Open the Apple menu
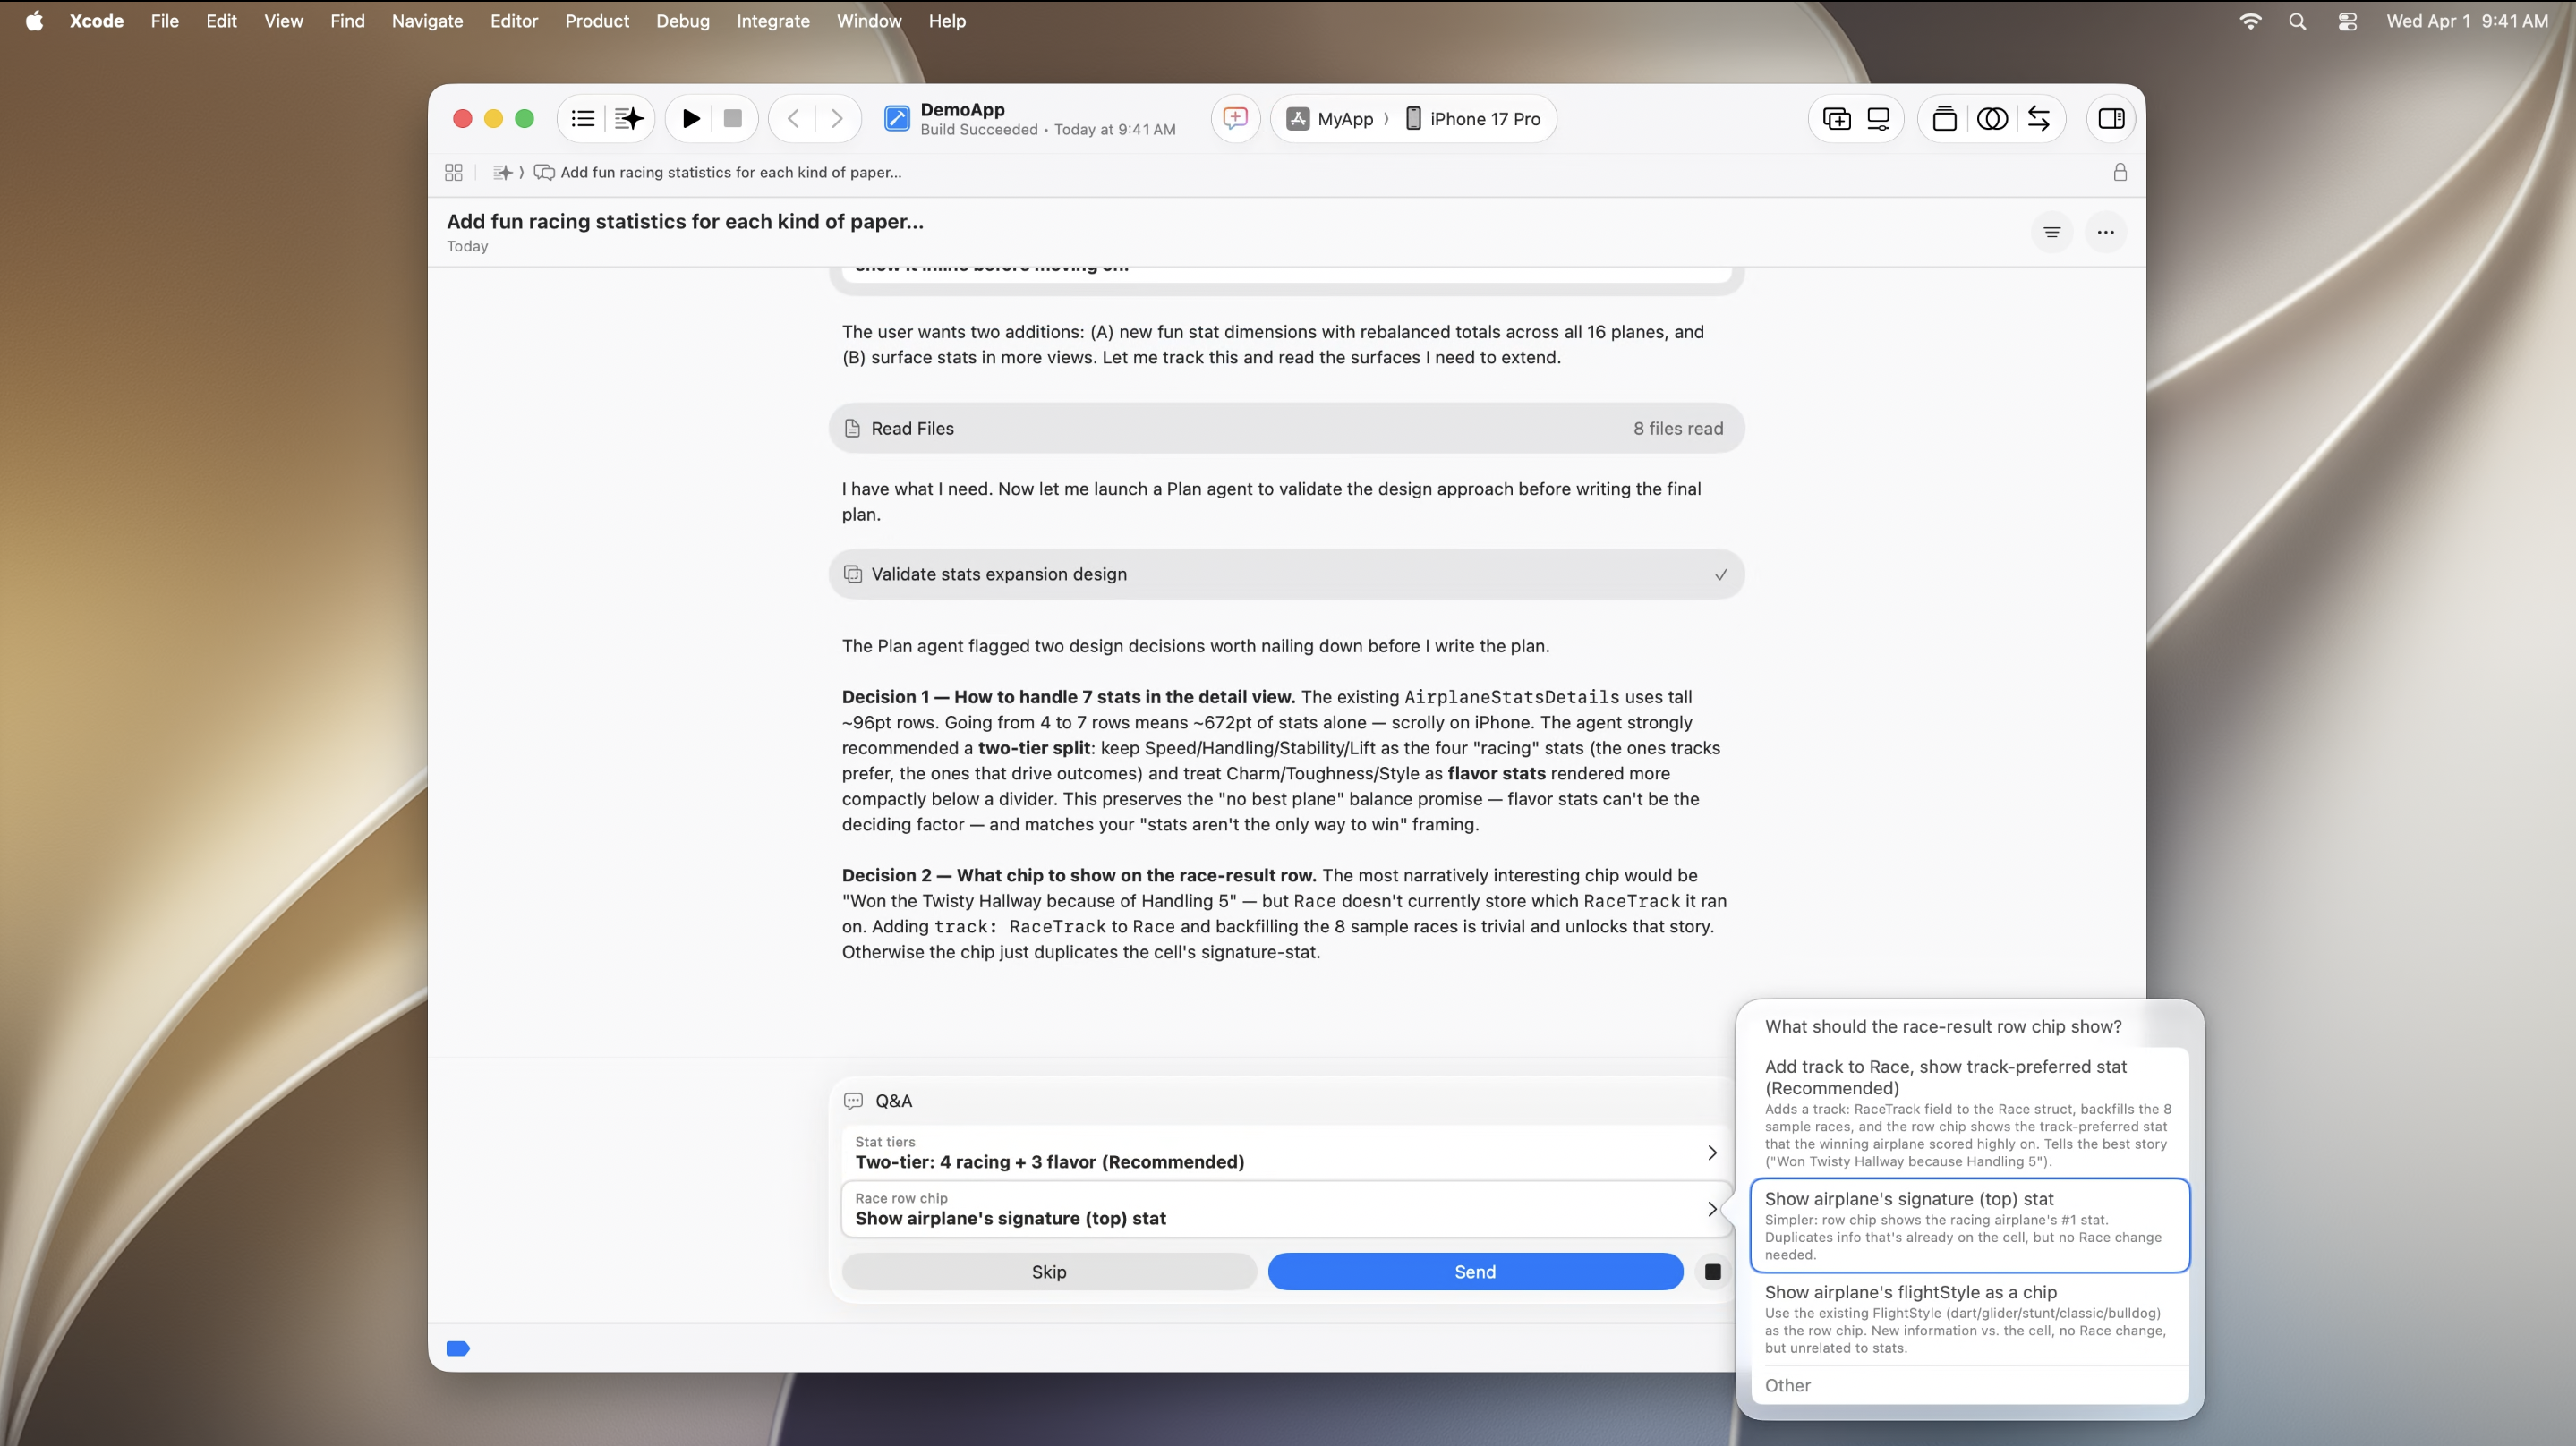The height and width of the screenshot is (1446, 2576). 34,21
